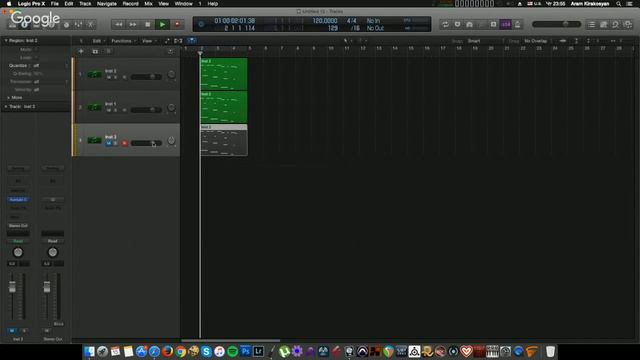Open the Drag No Overlap dropdown
Image resolution: width=640 pixels, height=360 pixels.
pyautogui.click(x=537, y=41)
